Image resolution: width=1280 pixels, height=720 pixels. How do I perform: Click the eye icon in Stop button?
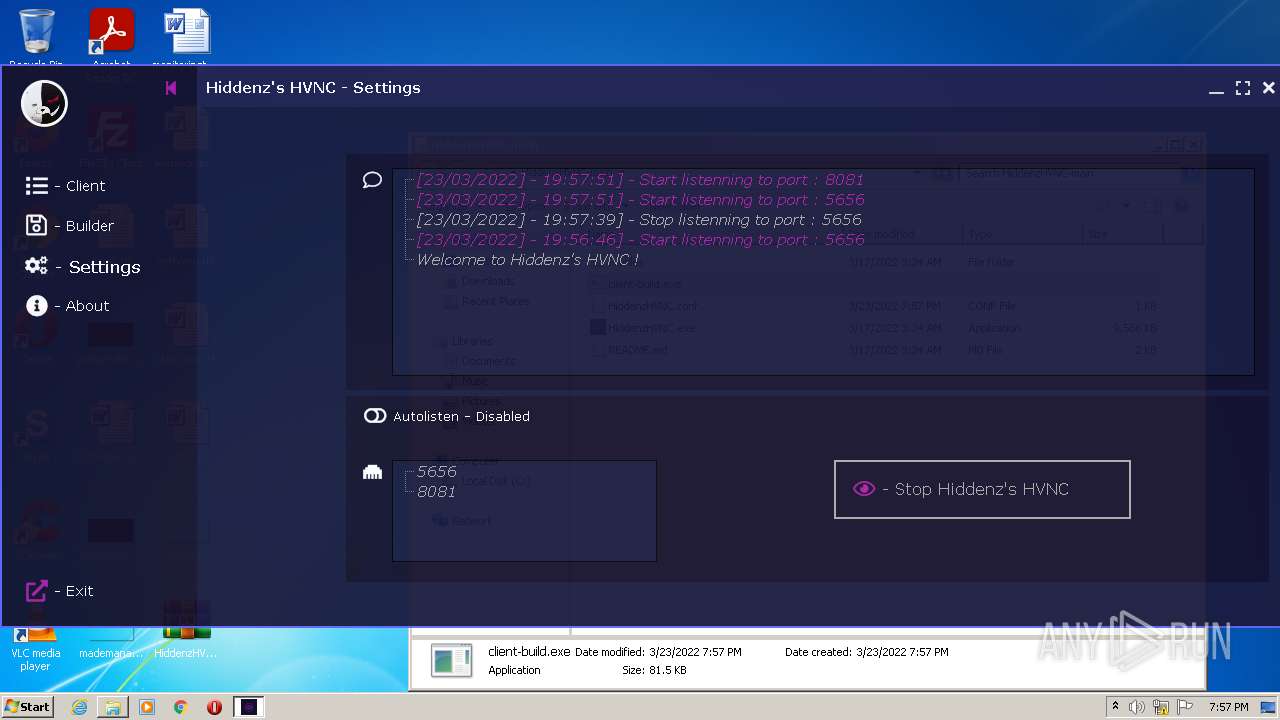click(864, 489)
